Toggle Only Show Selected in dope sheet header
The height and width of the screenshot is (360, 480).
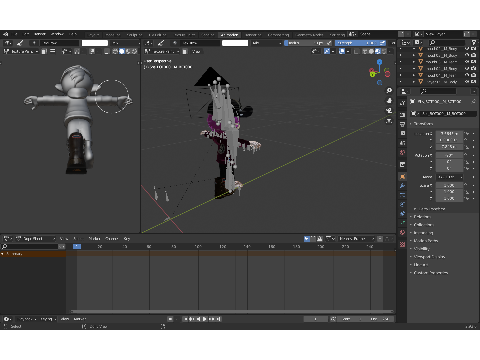tap(307, 239)
